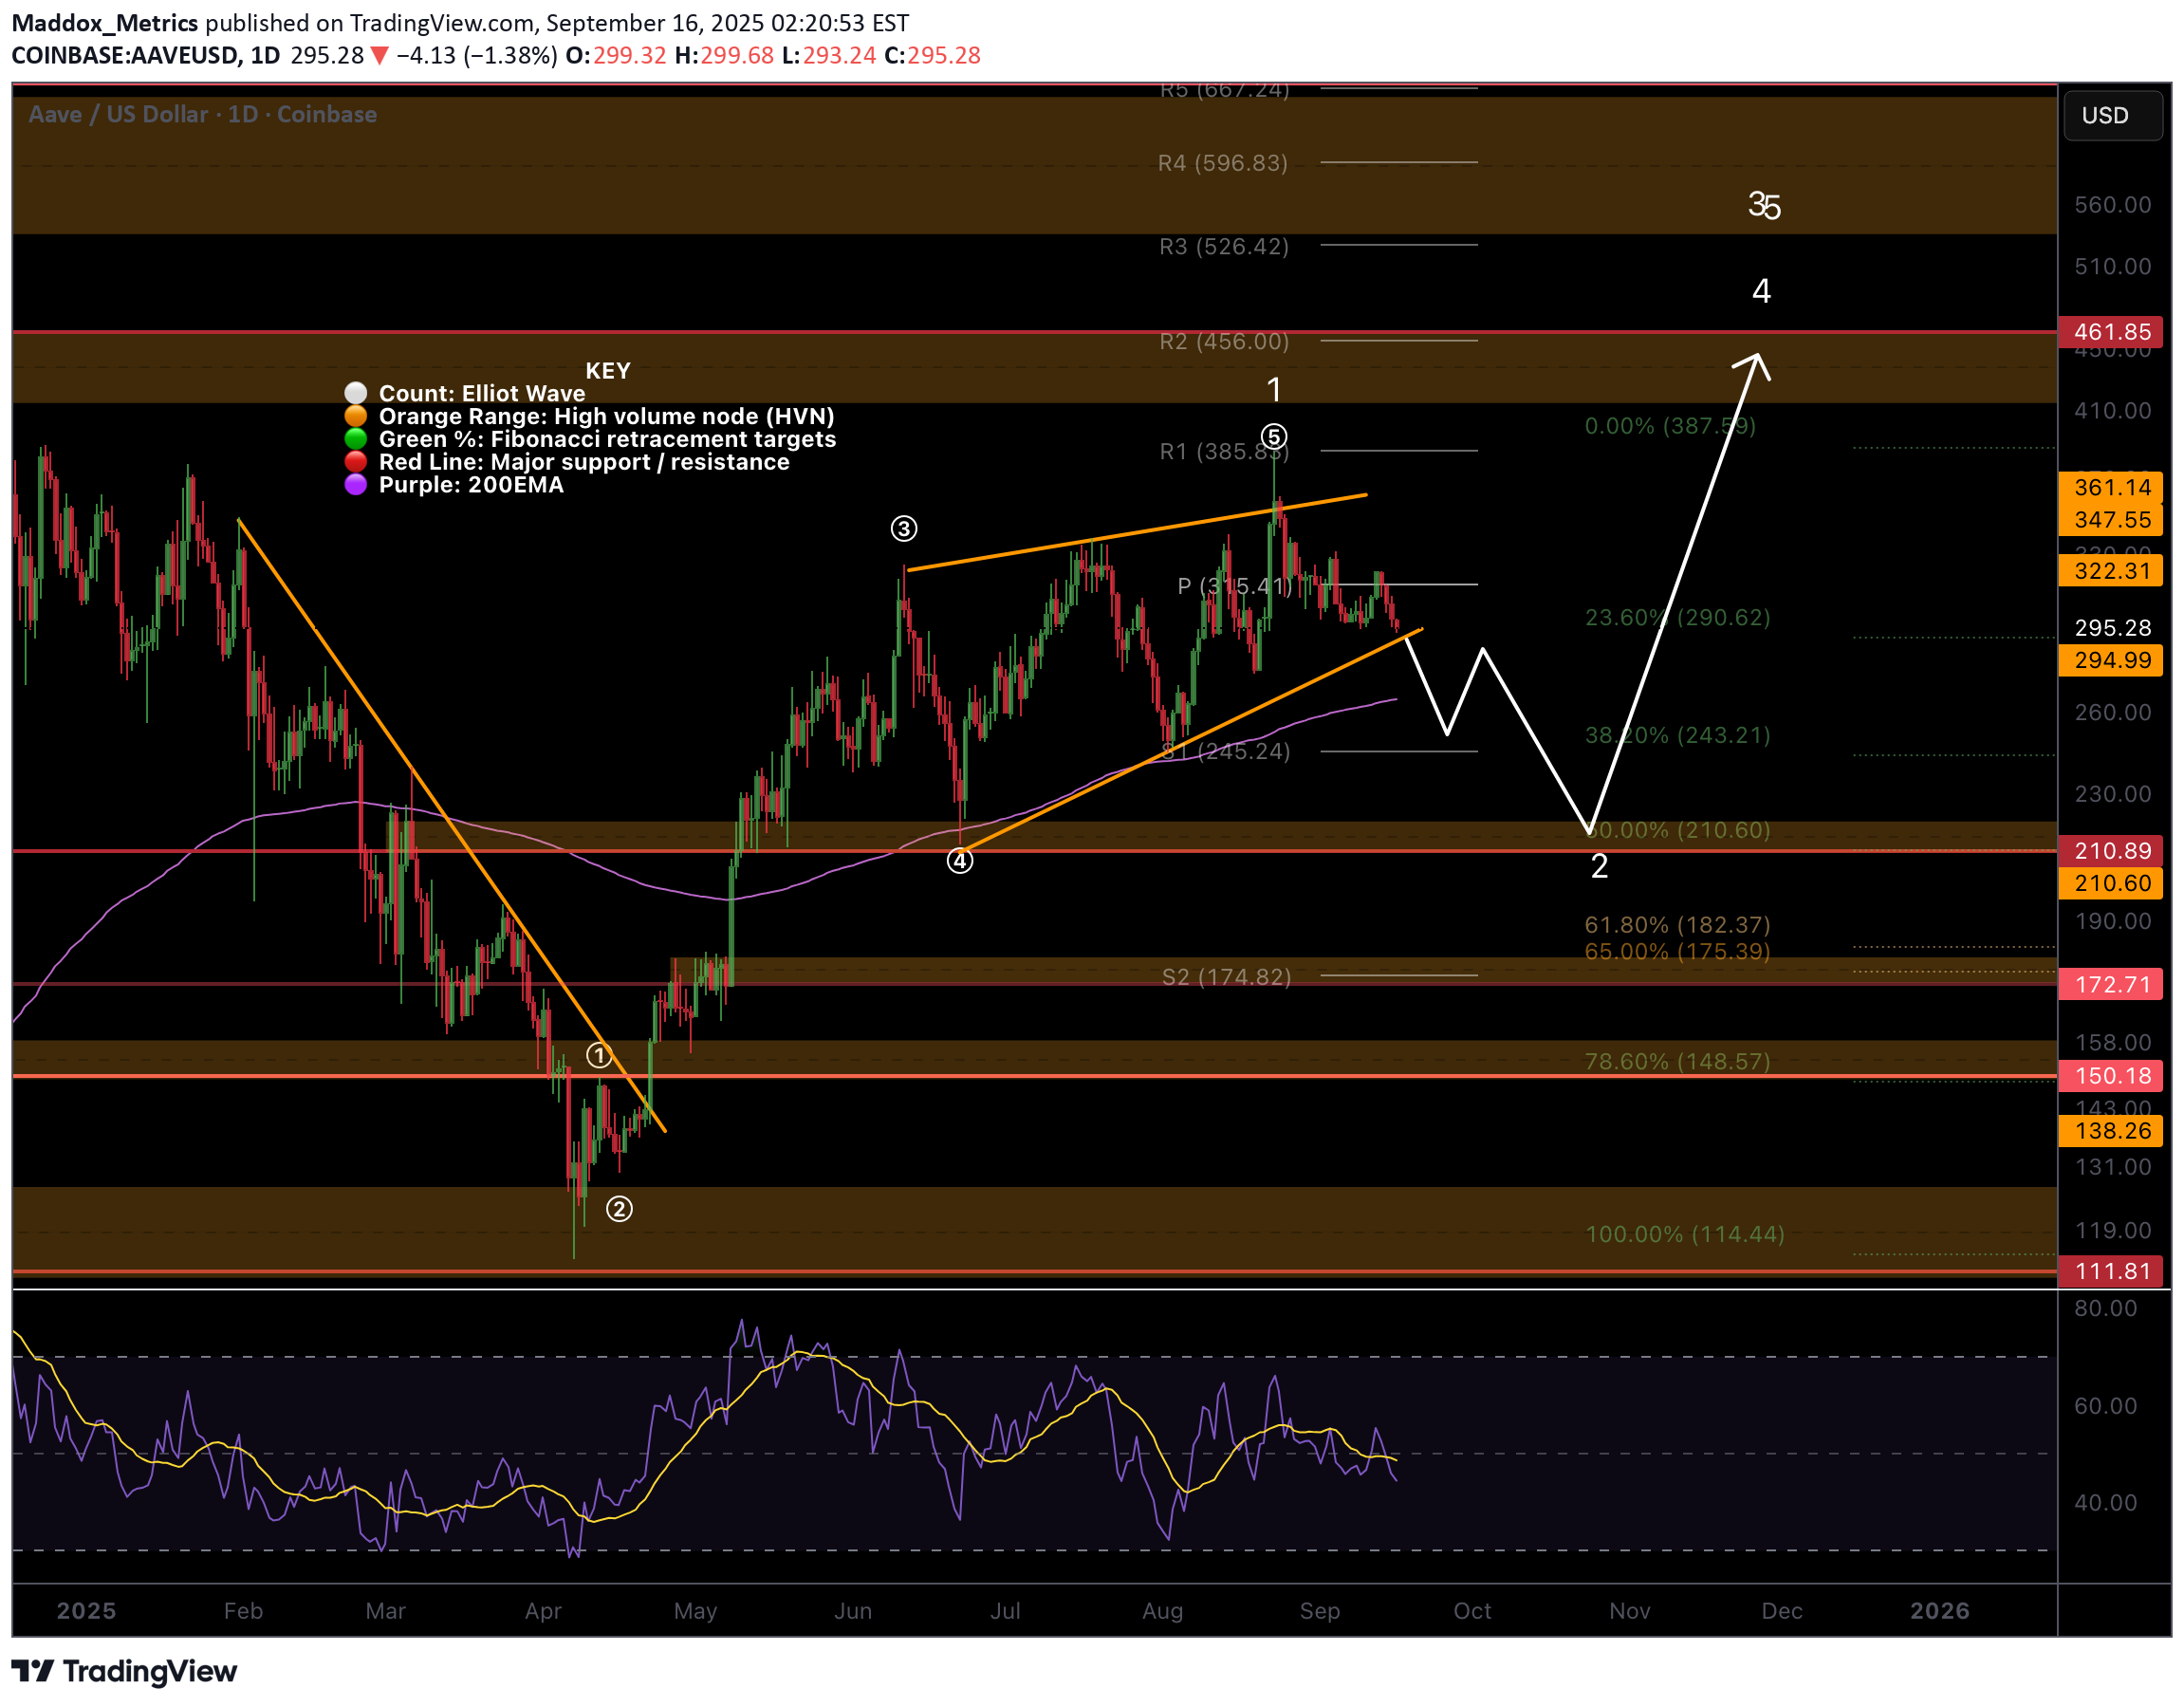
Task: Click the purple 200EMA legend circle
Action: [355, 485]
